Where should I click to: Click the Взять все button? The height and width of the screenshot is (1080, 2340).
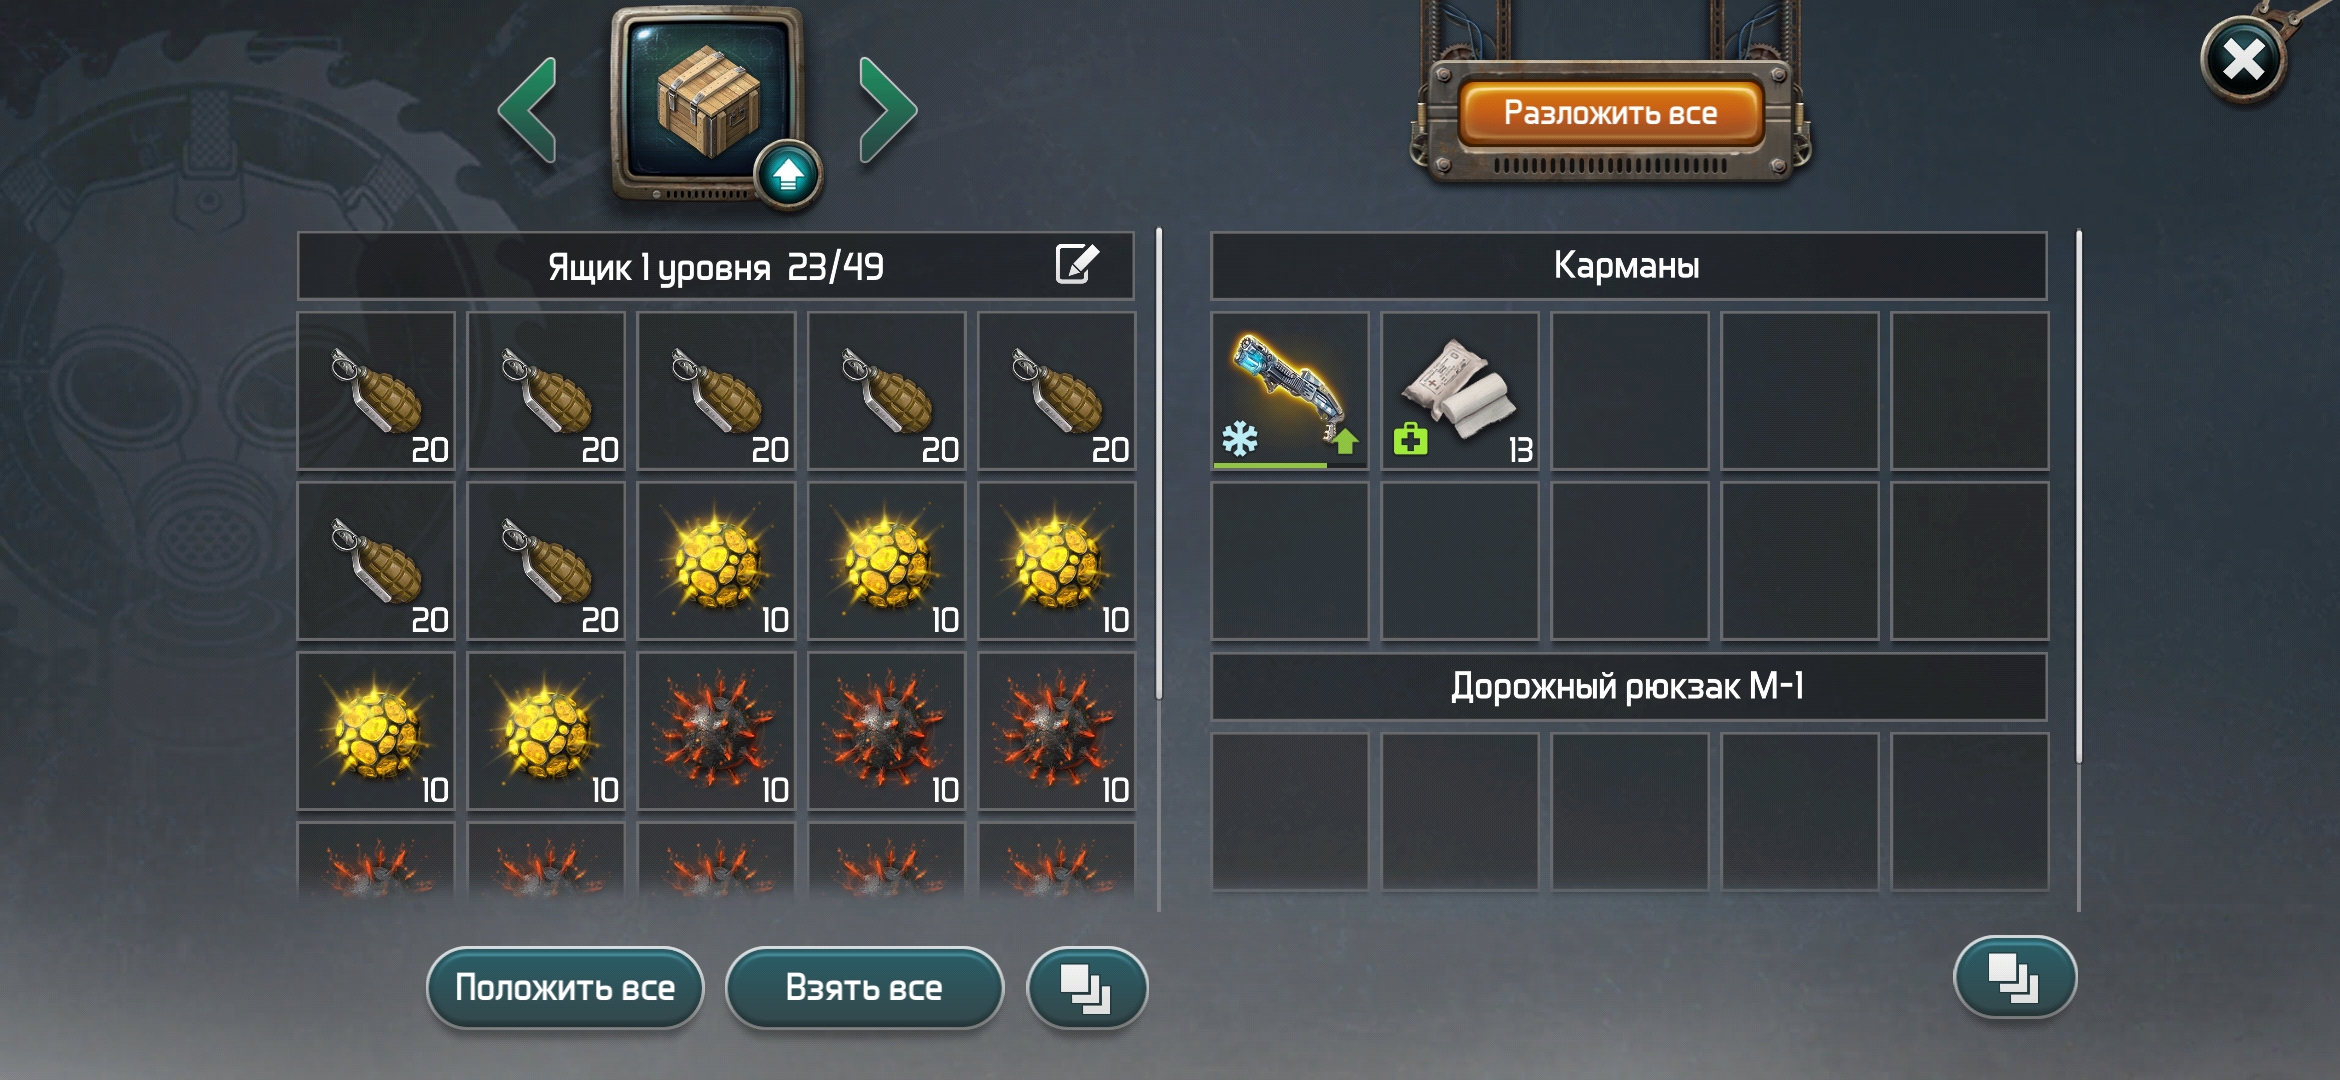864,988
